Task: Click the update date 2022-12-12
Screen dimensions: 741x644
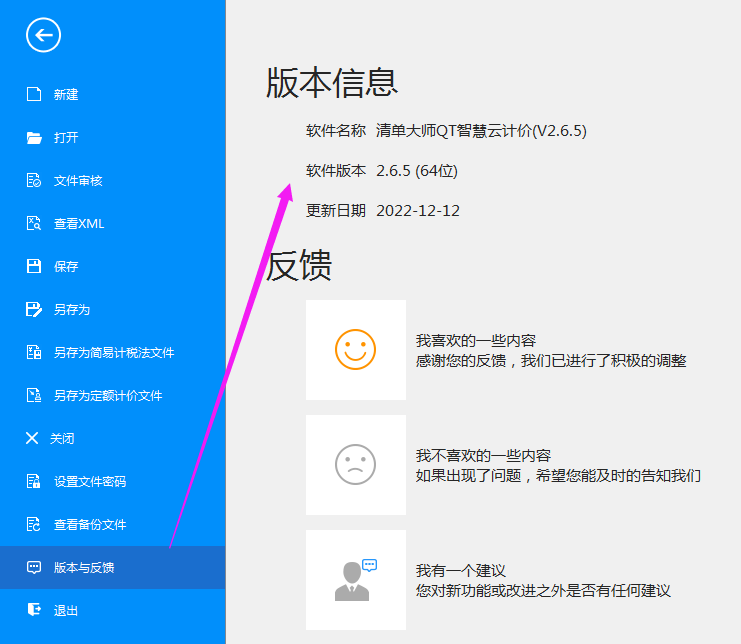Action: coord(418,211)
